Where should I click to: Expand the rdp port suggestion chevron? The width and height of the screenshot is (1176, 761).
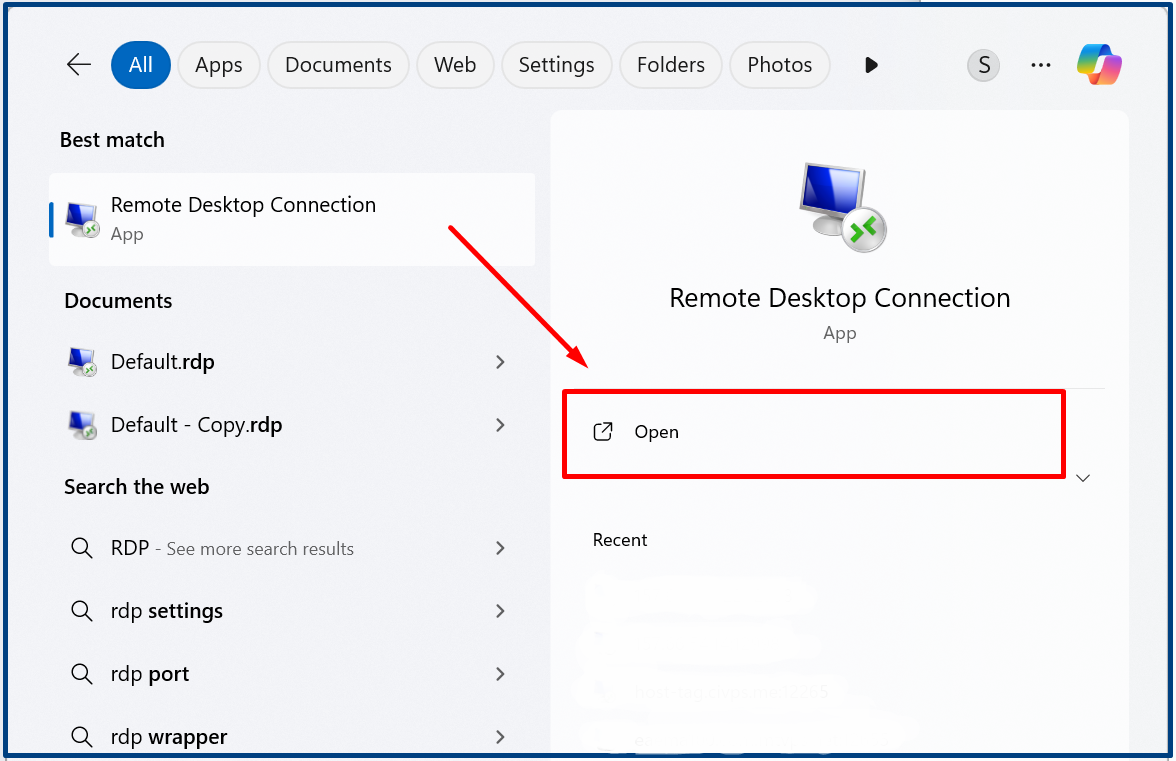tap(500, 674)
